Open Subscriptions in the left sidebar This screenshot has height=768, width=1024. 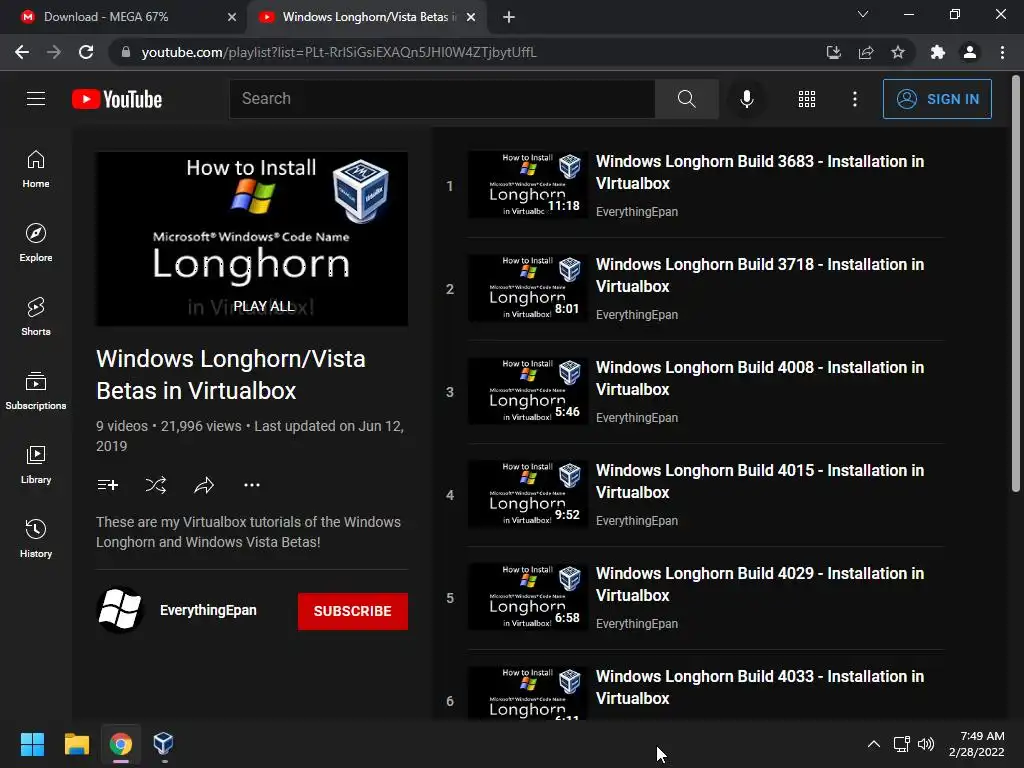[36, 391]
